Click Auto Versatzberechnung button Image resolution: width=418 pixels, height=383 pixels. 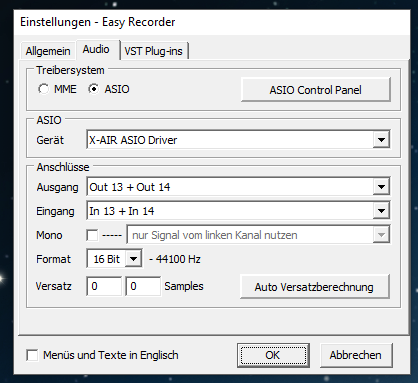point(314,287)
